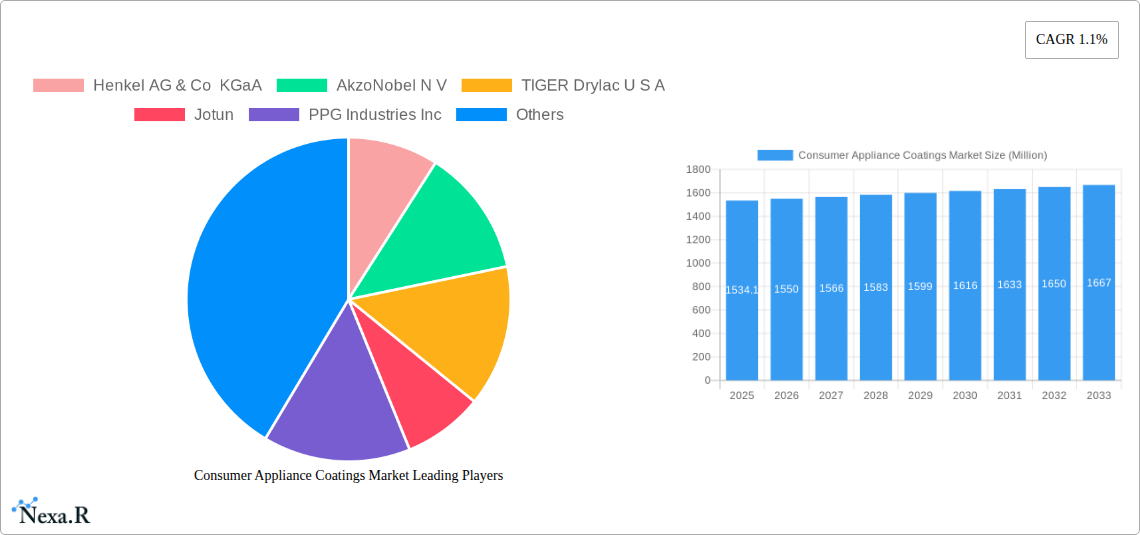
Task: Click the bar chart's blue legend swatch
Action: click(775, 155)
